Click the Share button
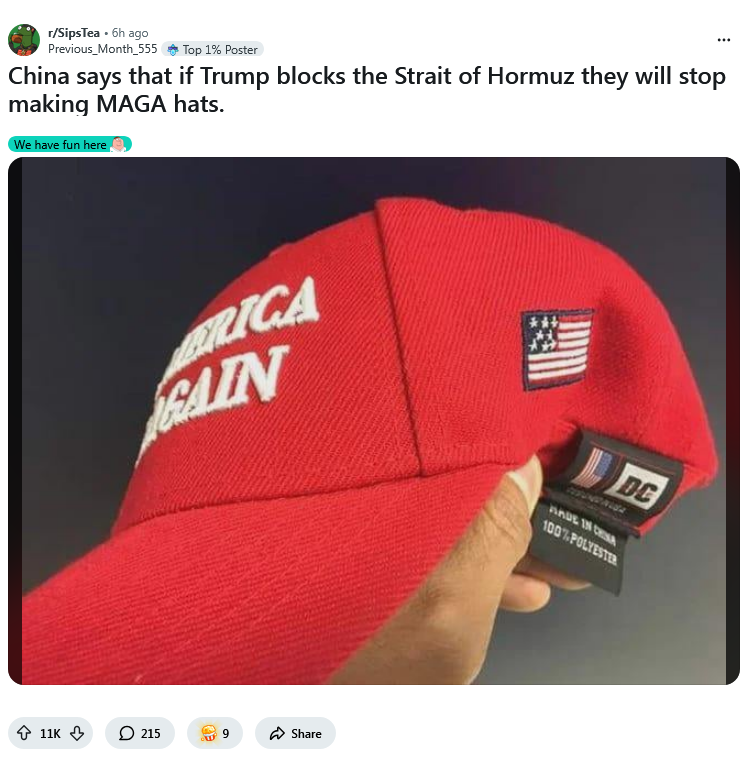The image size is (748, 757). click(x=295, y=733)
